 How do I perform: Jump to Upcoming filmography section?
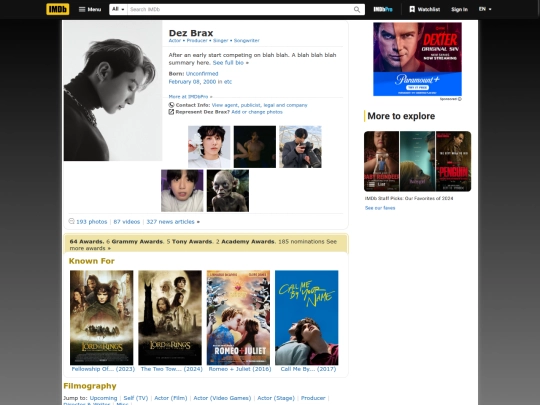pos(103,398)
